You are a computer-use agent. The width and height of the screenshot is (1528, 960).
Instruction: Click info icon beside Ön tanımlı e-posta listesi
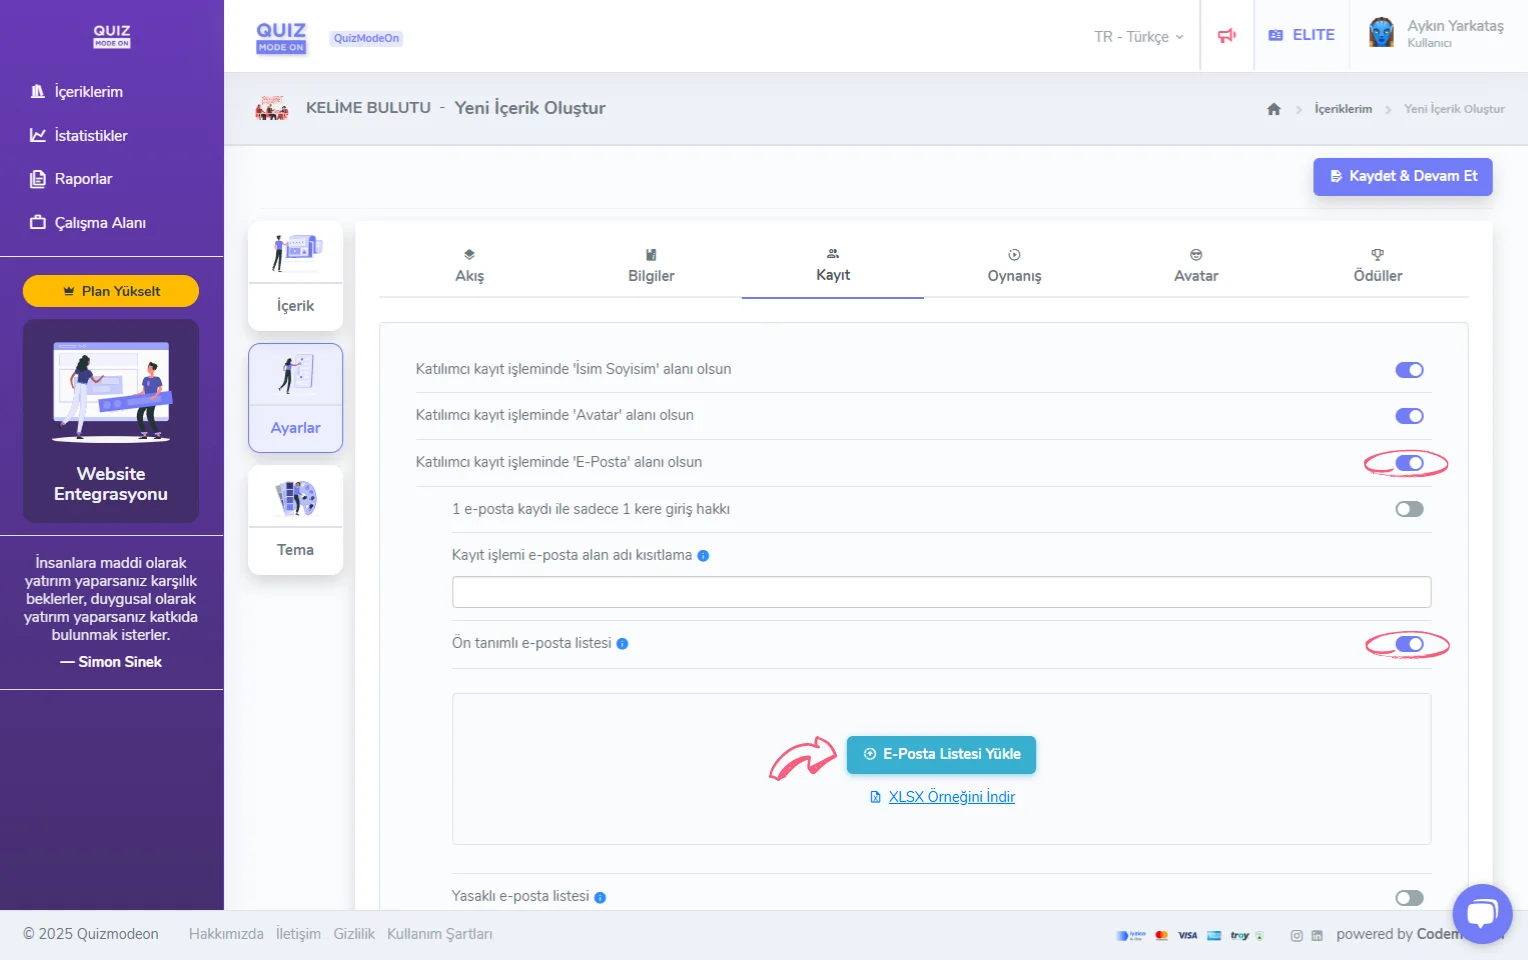(x=622, y=644)
